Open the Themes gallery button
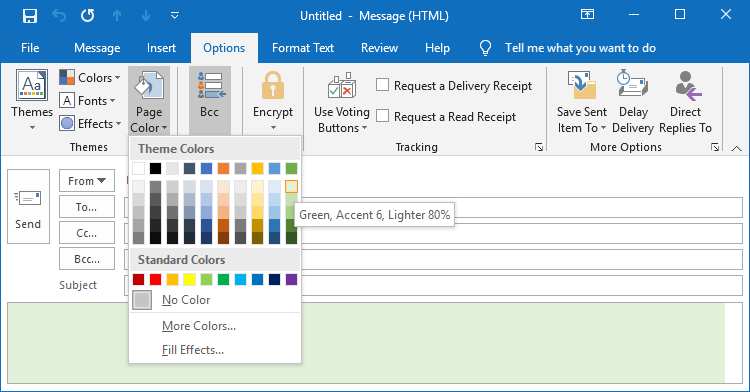750x392 pixels. [x=32, y=99]
